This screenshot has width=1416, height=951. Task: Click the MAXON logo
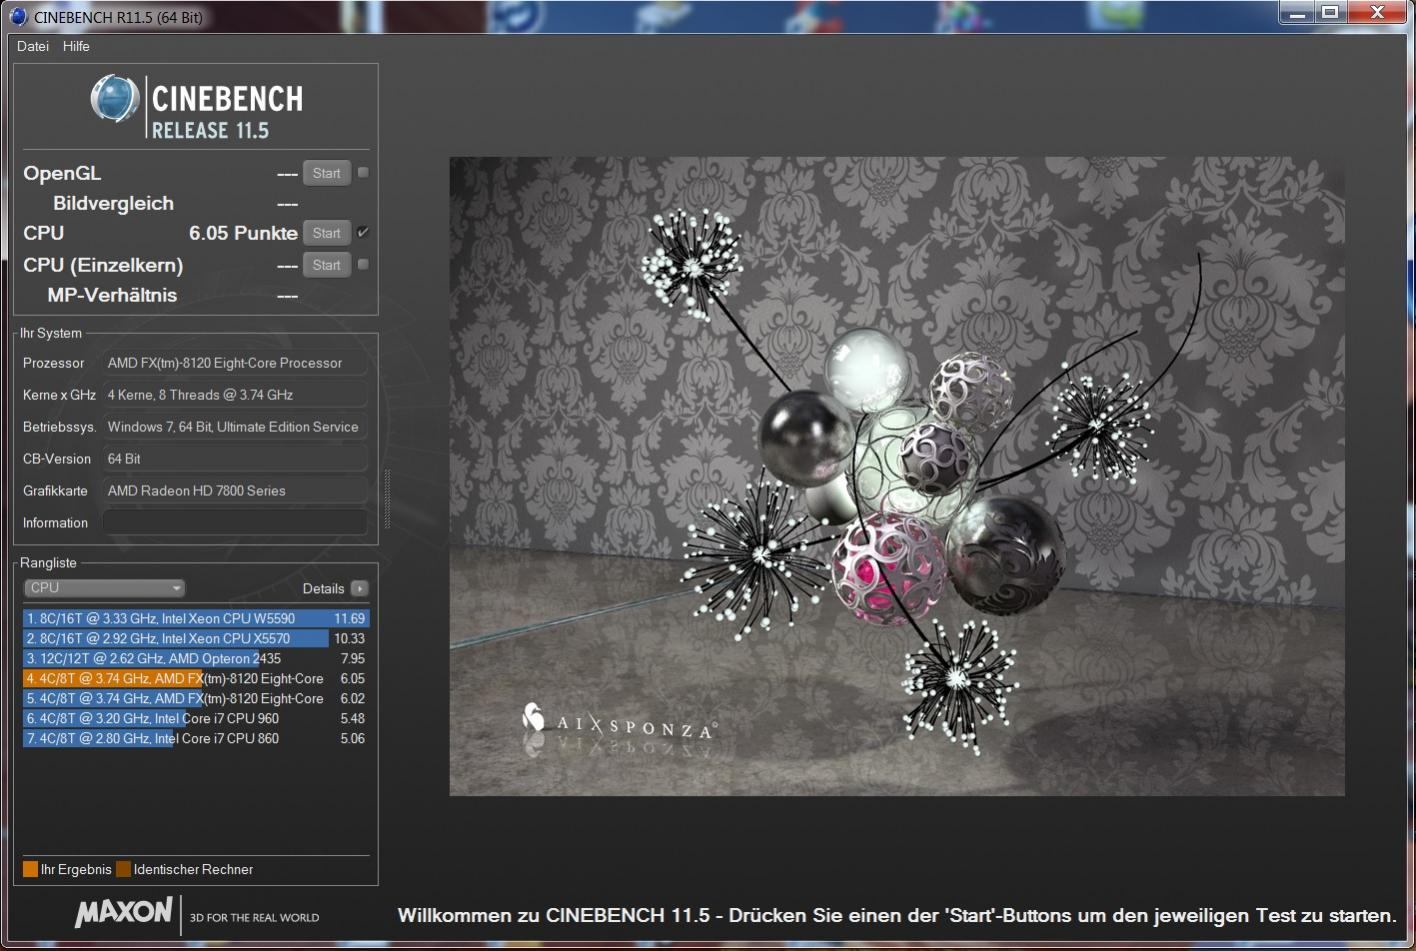(124, 911)
